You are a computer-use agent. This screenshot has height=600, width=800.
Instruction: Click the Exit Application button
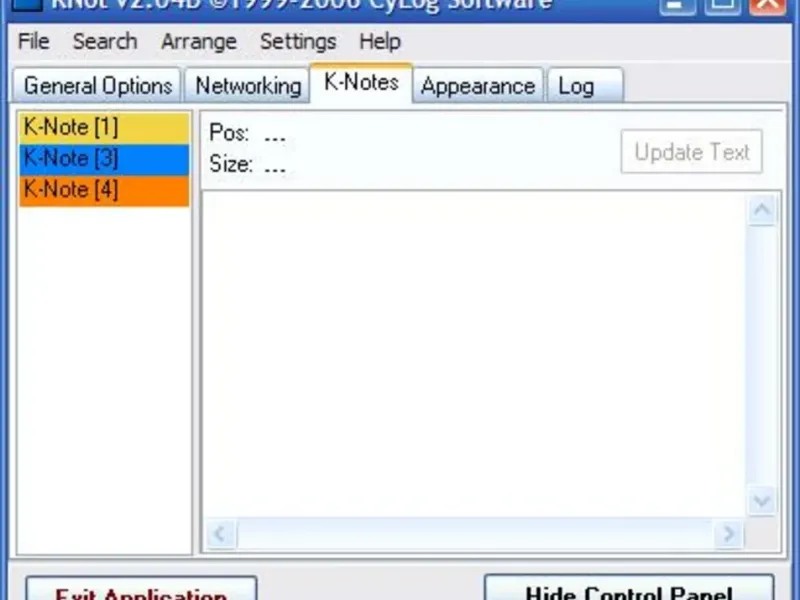141,589
